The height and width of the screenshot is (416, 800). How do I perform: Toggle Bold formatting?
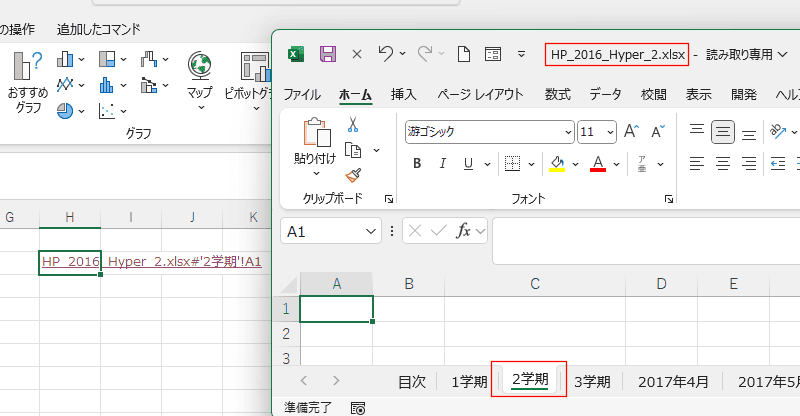[416, 163]
